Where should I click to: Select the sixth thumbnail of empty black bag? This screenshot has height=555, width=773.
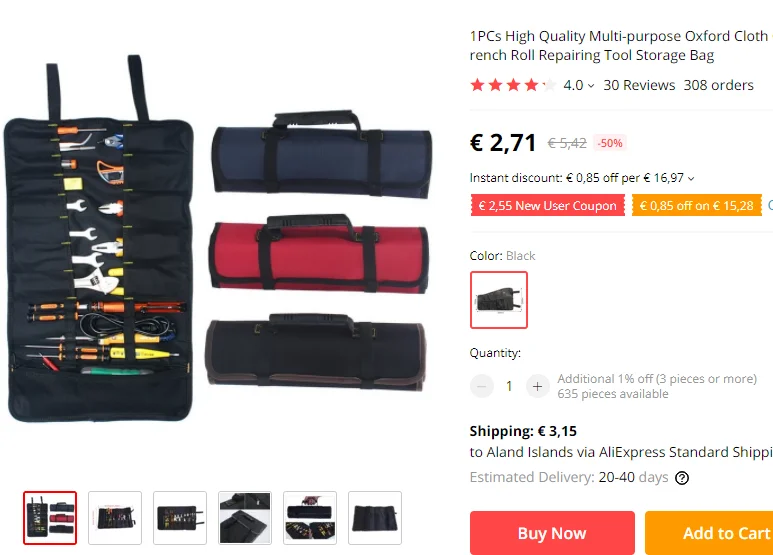[375, 518]
